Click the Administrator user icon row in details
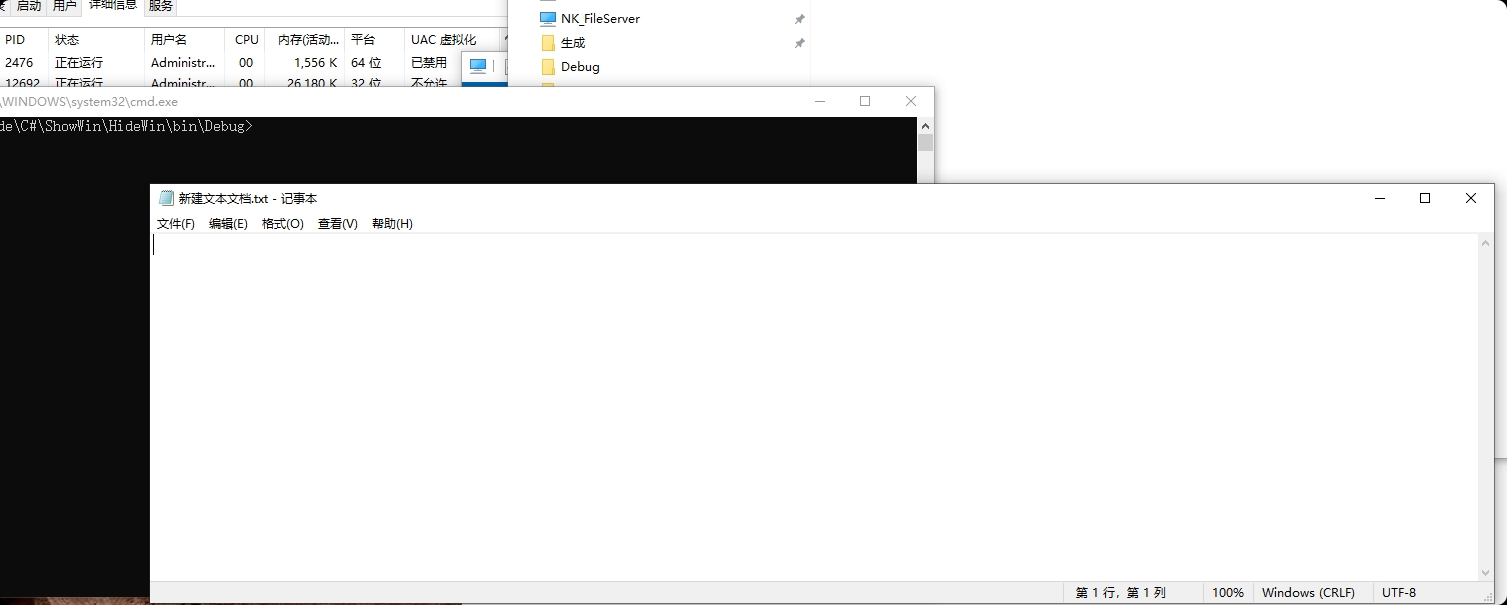This screenshot has height=605, width=1507. tap(182, 62)
